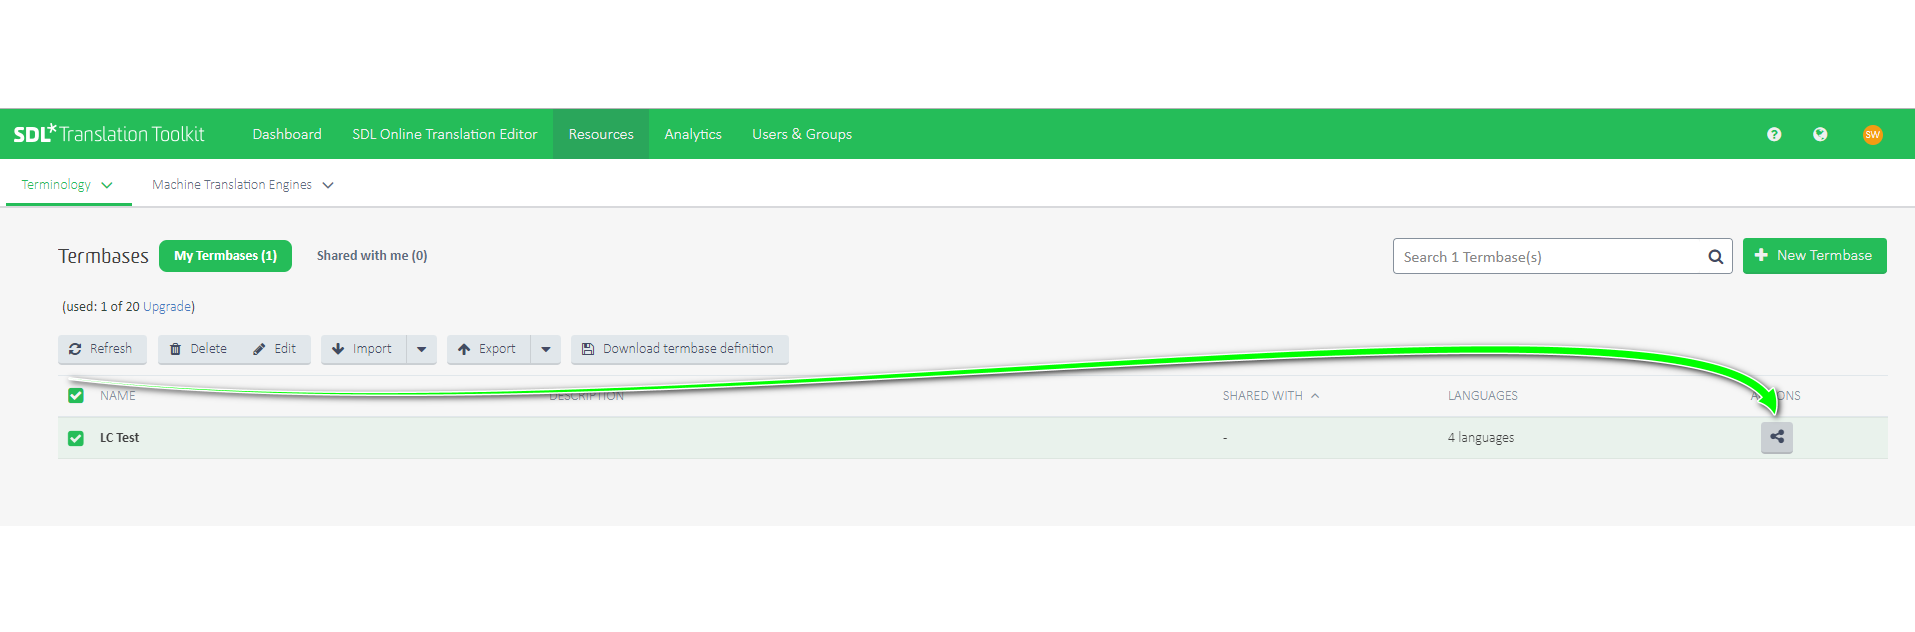Image resolution: width=1915 pixels, height=632 pixels.
Task: Expand the Export dropdown arrow
Action: tap(546, 349)
